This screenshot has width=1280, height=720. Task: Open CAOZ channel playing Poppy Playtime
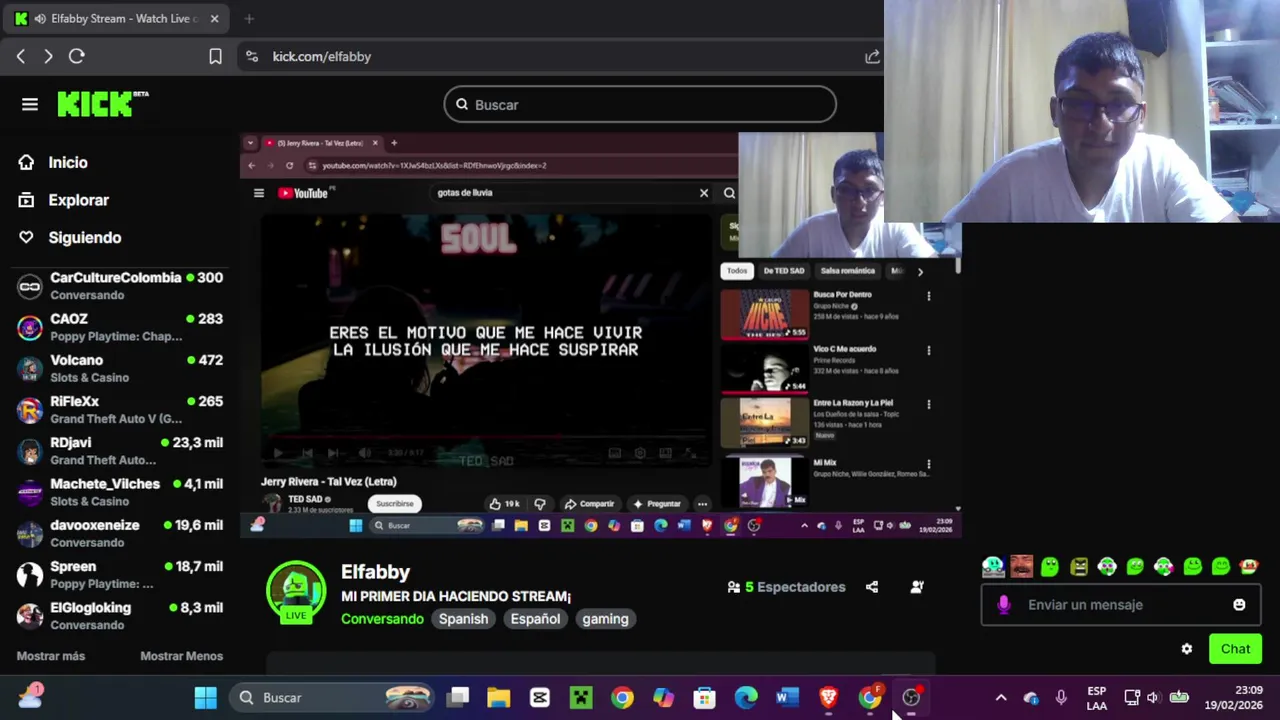tap(120, 327)
